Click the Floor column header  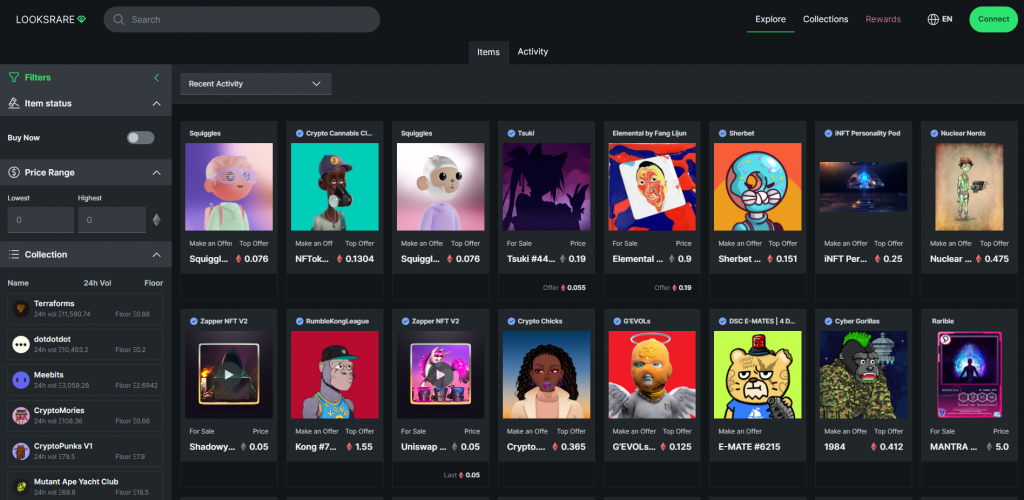(153, 283)
